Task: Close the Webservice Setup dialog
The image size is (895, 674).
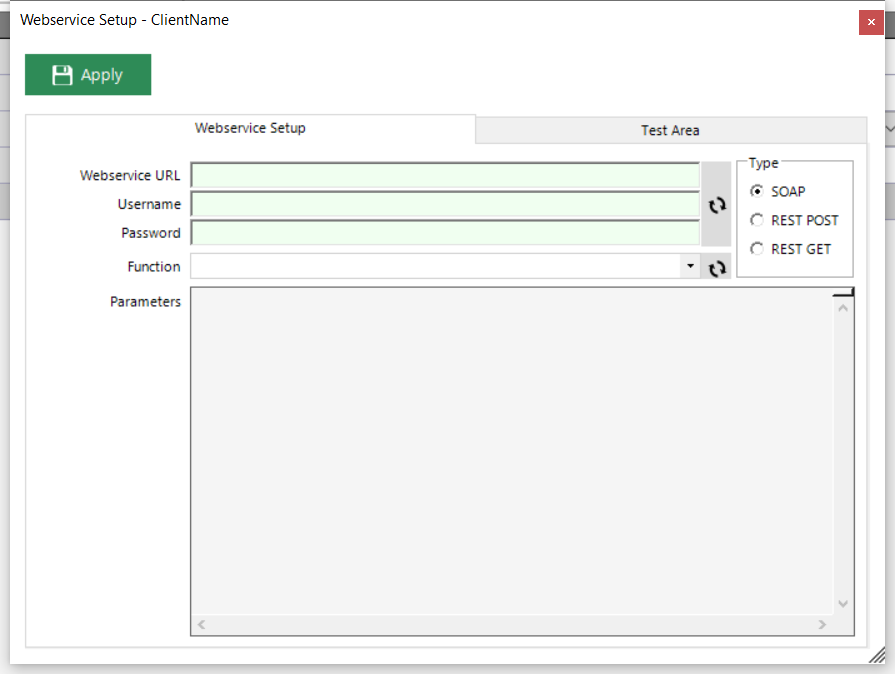Action: (871, 22)
